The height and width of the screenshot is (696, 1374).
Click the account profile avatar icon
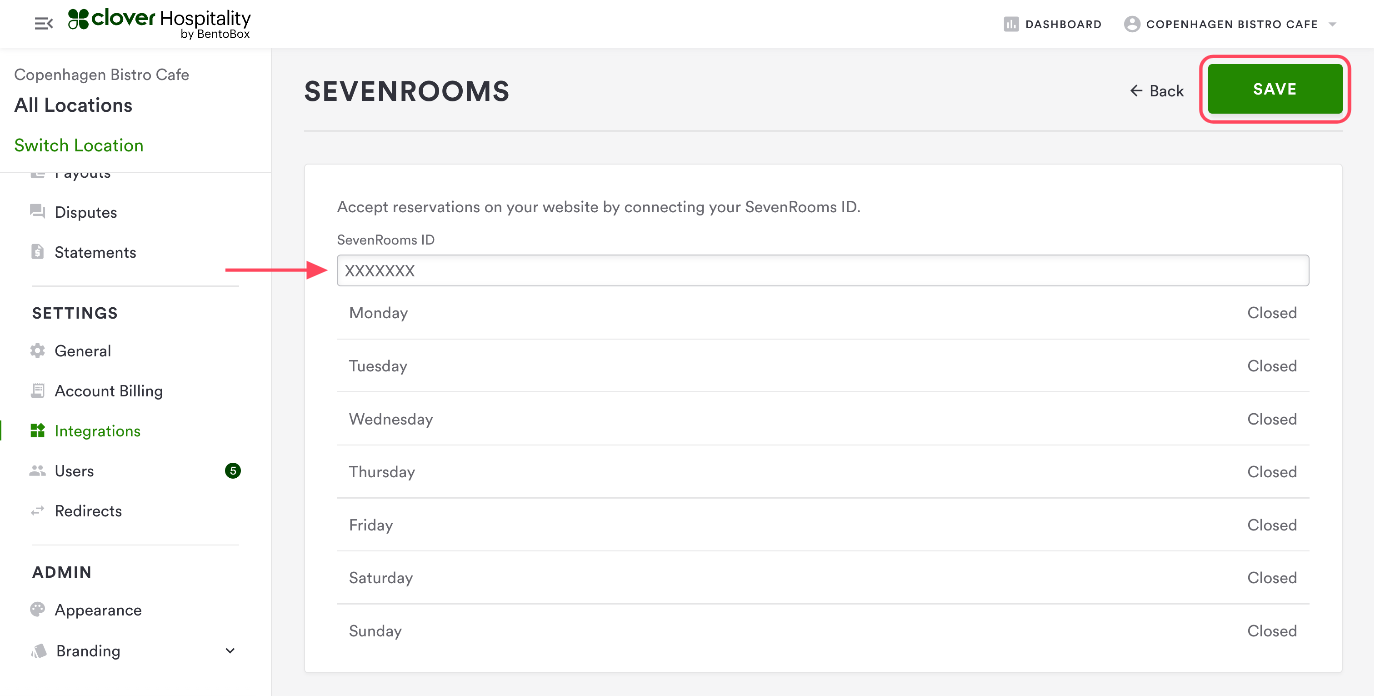pyautogui.click(x=1132, y=24)
